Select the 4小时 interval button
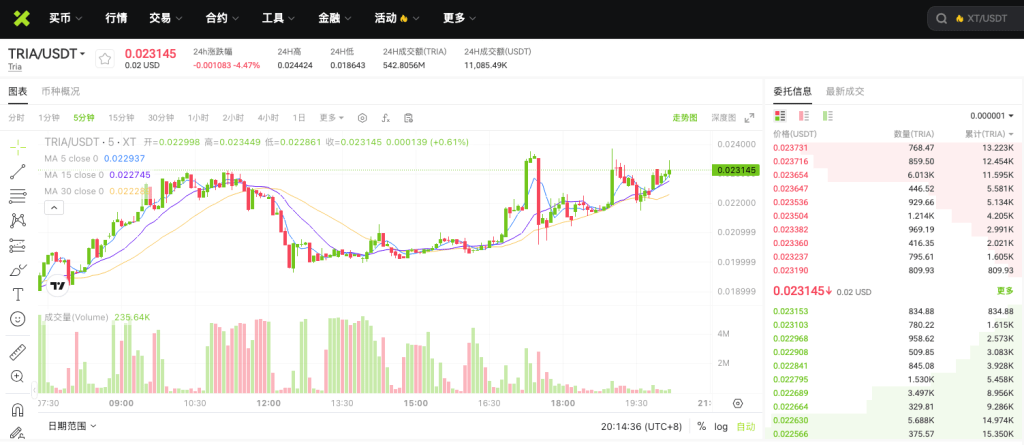Viewport: 1024px width, 445px height. pyautogui.click(x=268, y=118)
